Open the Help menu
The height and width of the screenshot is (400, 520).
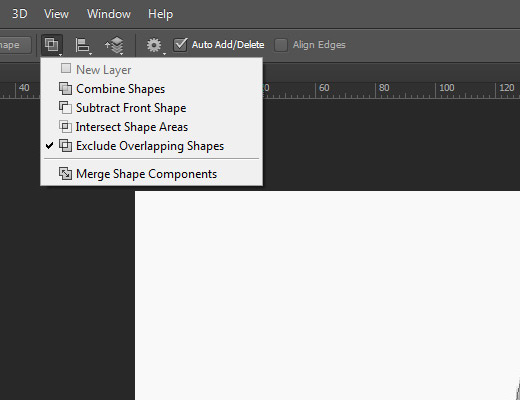(x=160, y=14)
